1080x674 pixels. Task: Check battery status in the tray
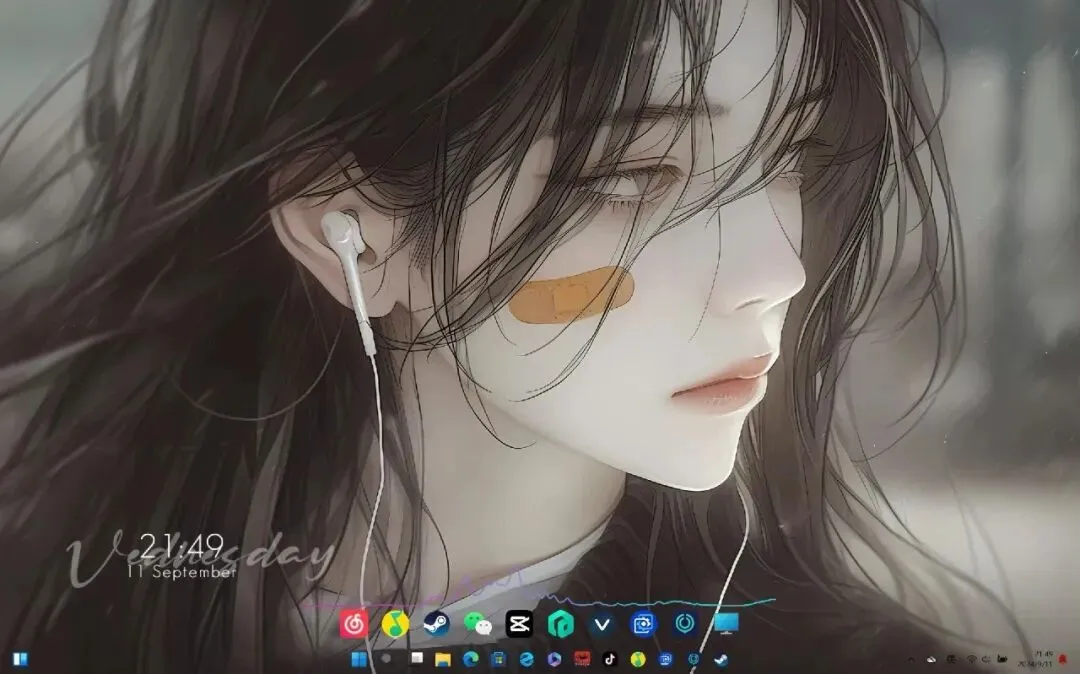tap(1002, 659)
